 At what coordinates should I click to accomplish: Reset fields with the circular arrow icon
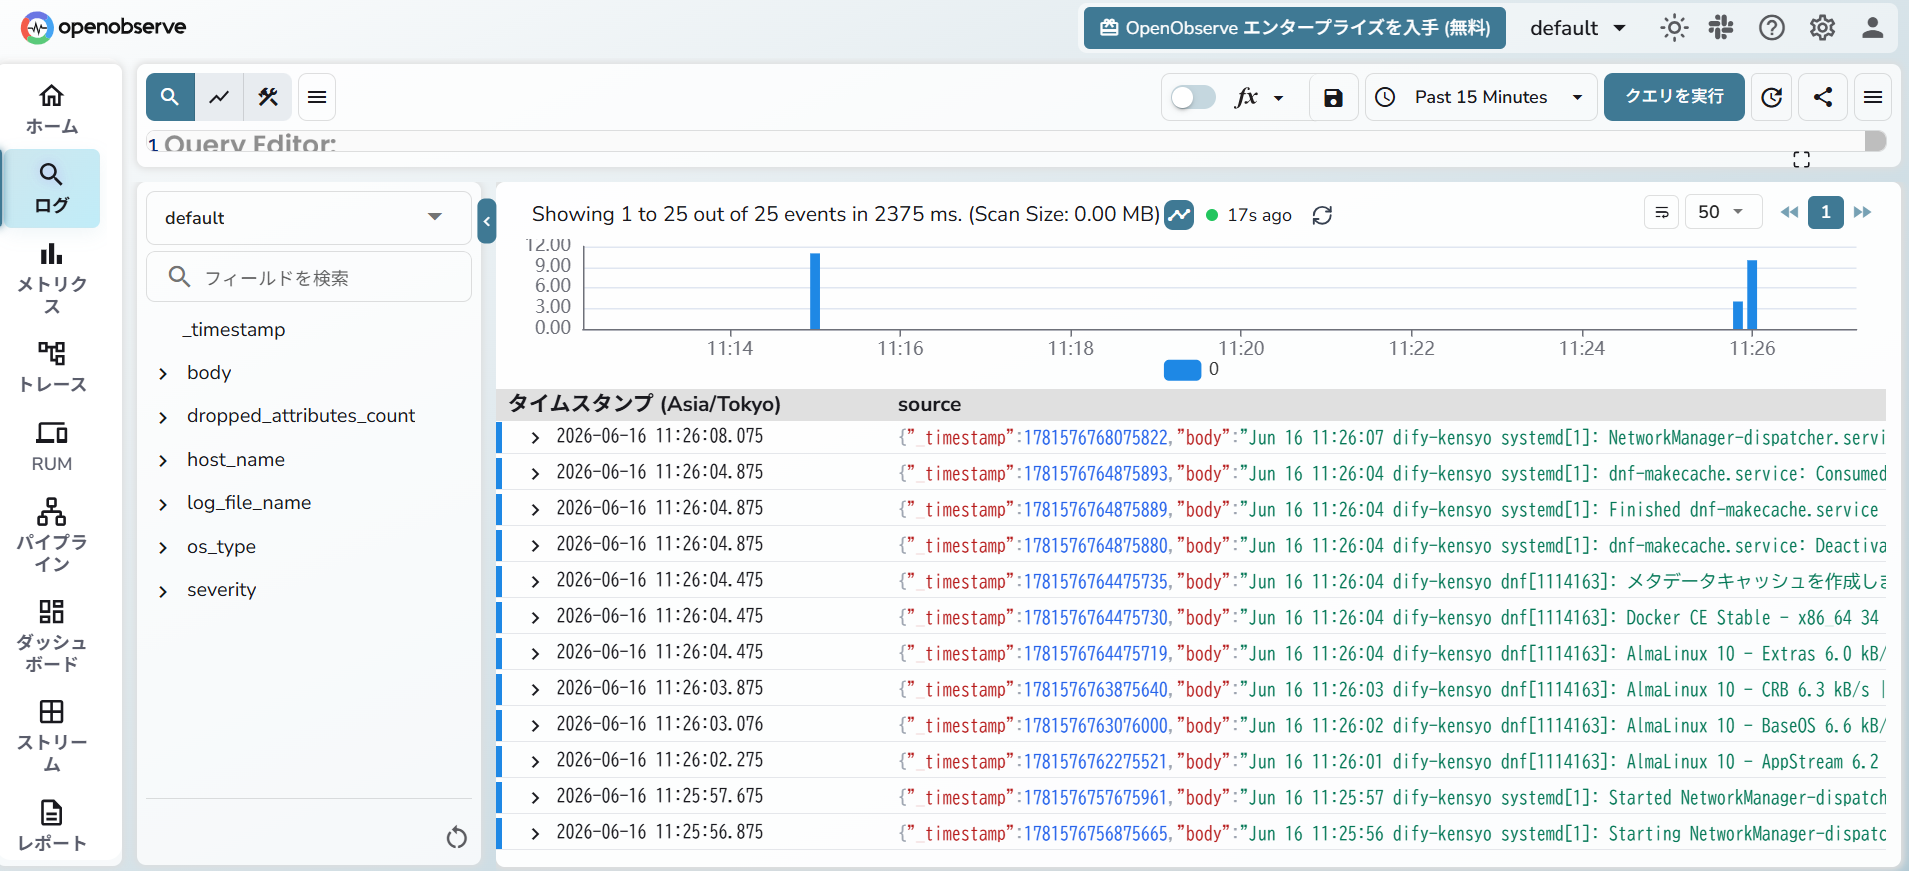(457, 837)
